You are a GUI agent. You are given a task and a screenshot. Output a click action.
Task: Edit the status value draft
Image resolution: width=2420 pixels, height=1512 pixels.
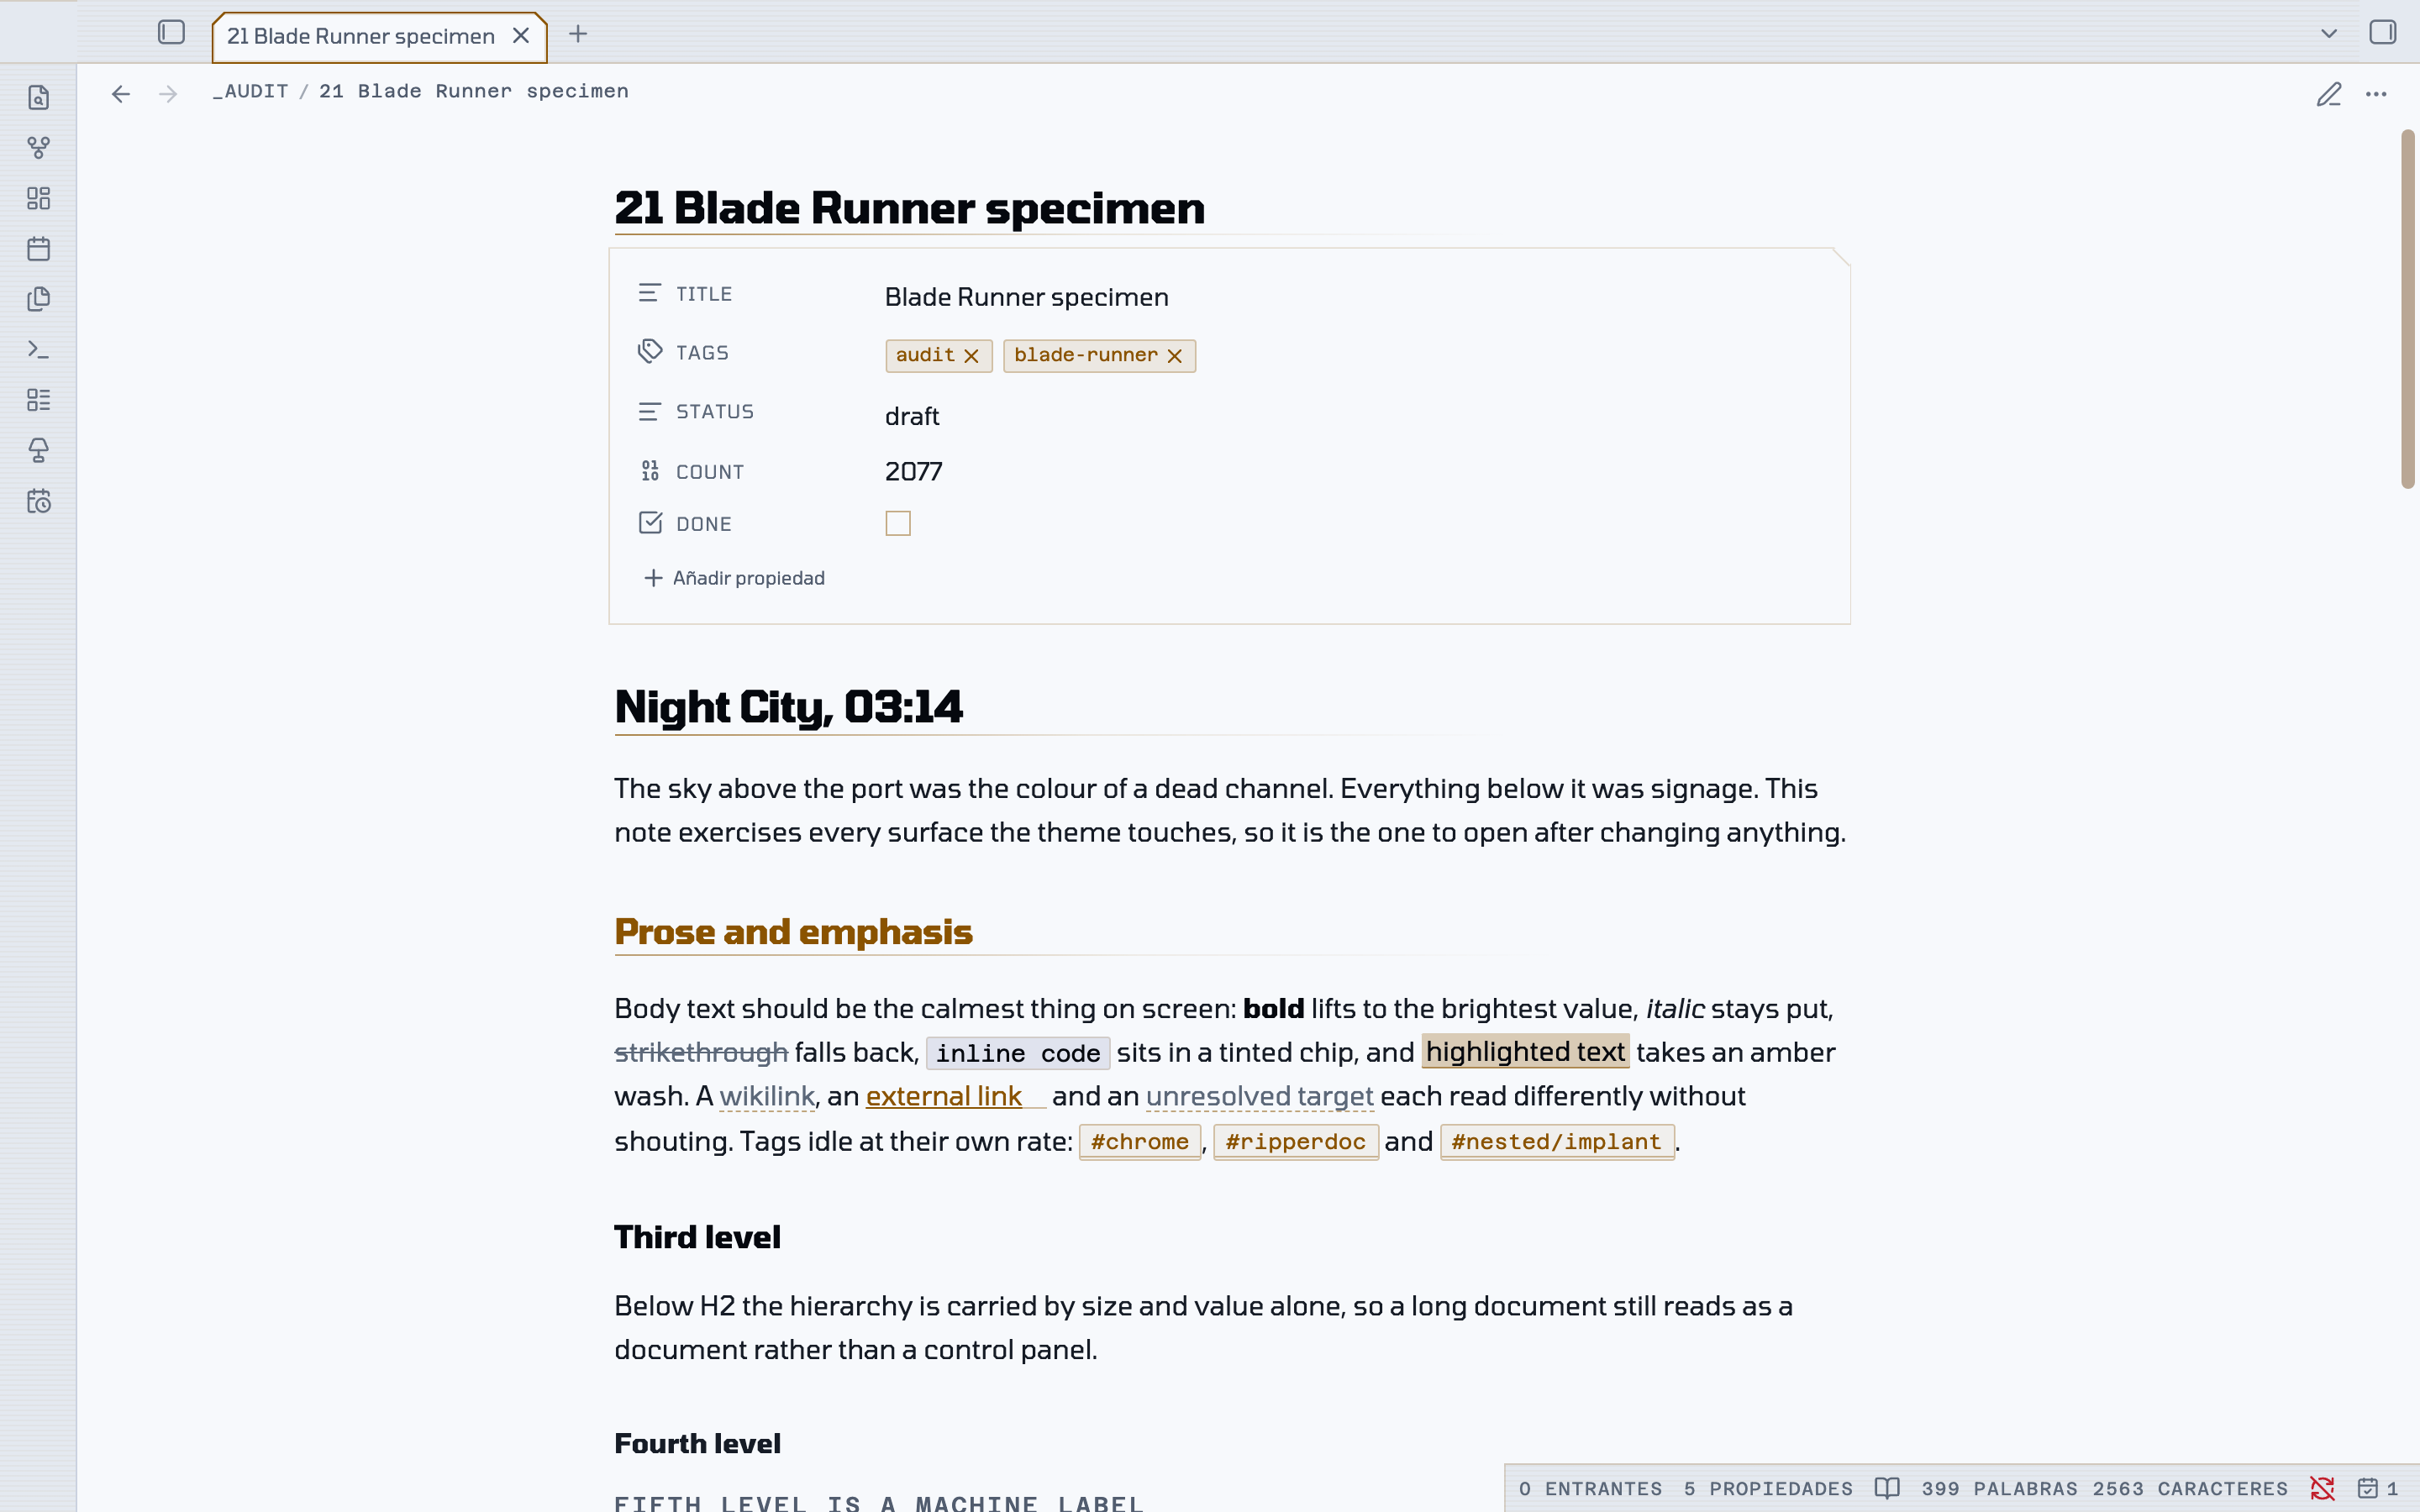[912, 416]
